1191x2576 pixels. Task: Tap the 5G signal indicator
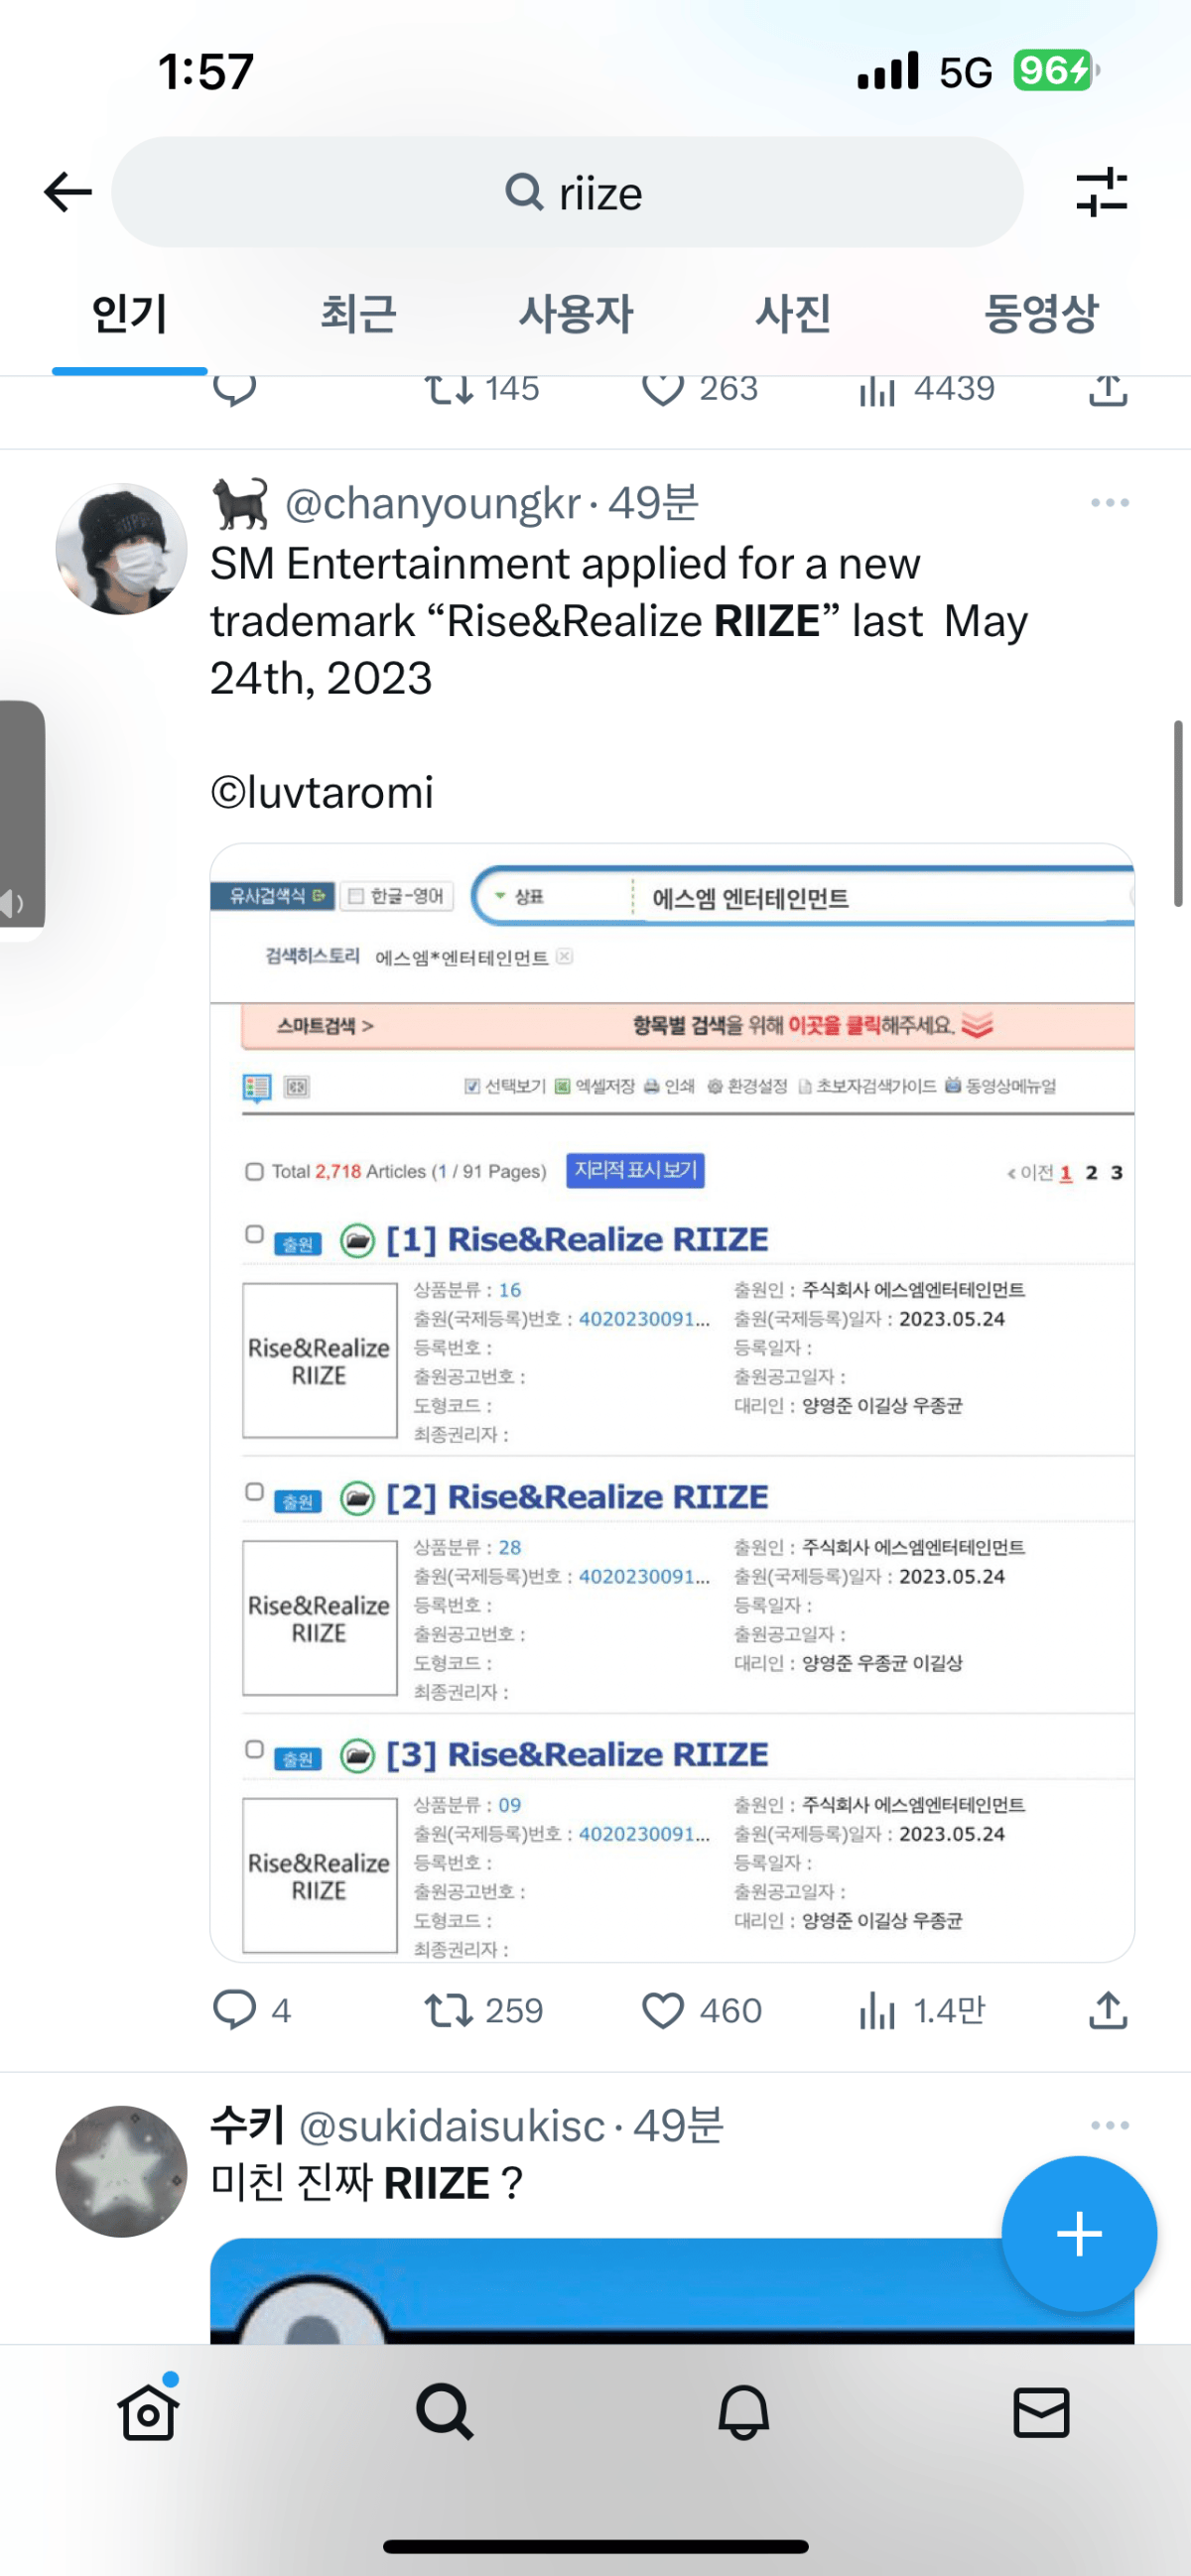tap(965, 72)
